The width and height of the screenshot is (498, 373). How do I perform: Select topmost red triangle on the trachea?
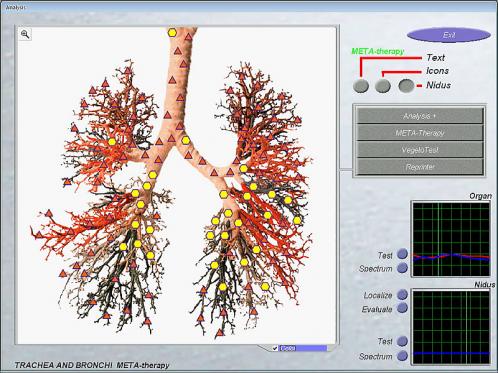[188, 37]
